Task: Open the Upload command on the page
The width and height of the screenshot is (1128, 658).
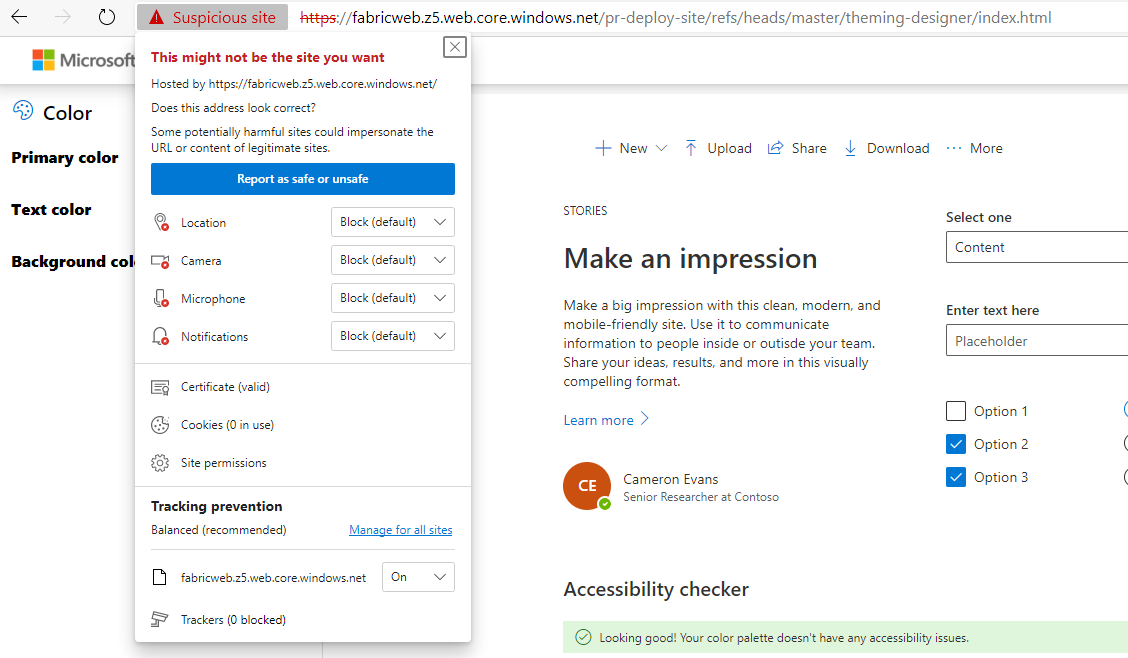Action: pyautogui.click(x=717, y=147)
